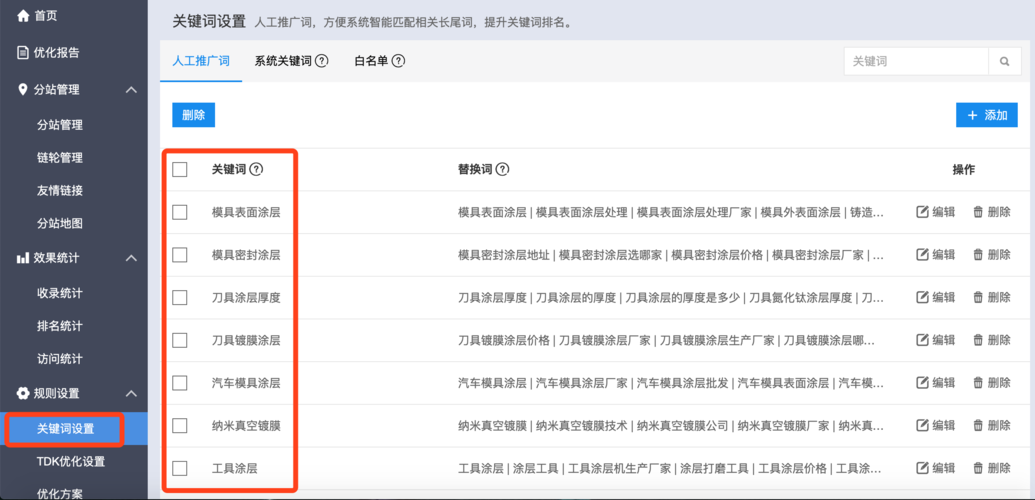Click the 操作 column header
Screen dimensions: 1035x500
pos(963,170)
